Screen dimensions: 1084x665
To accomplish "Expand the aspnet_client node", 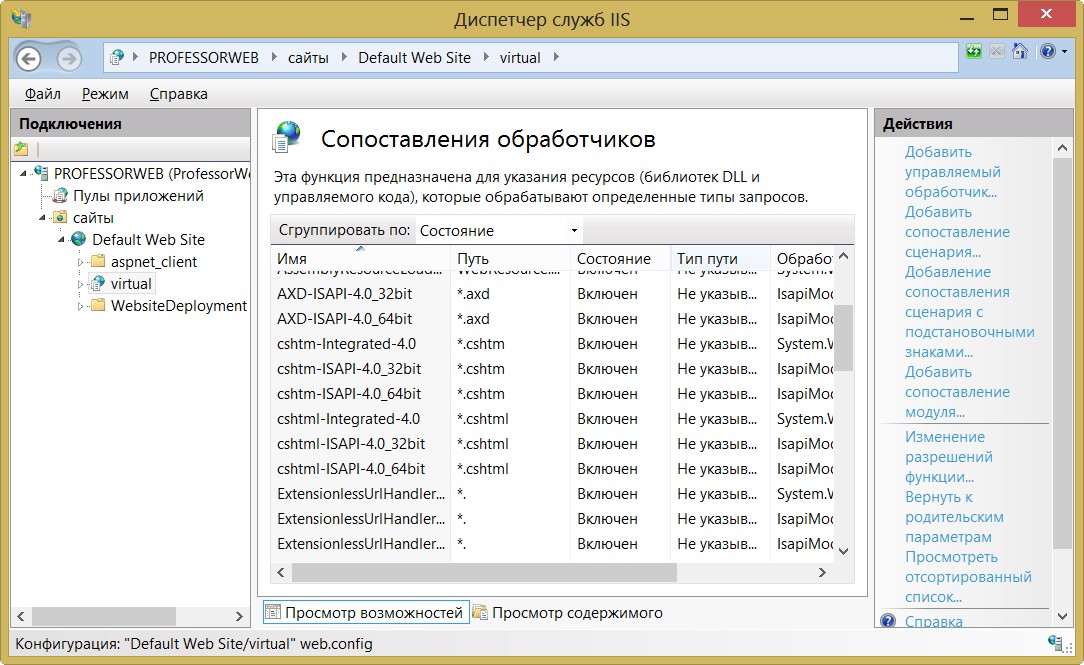I will (x=80, y=262).
